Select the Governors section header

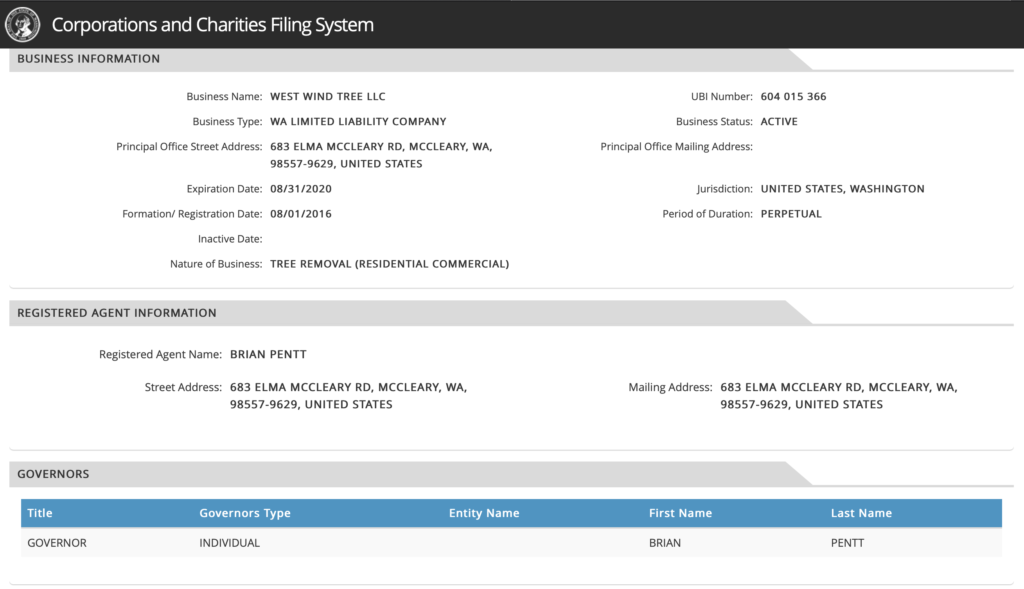(53, 474)
